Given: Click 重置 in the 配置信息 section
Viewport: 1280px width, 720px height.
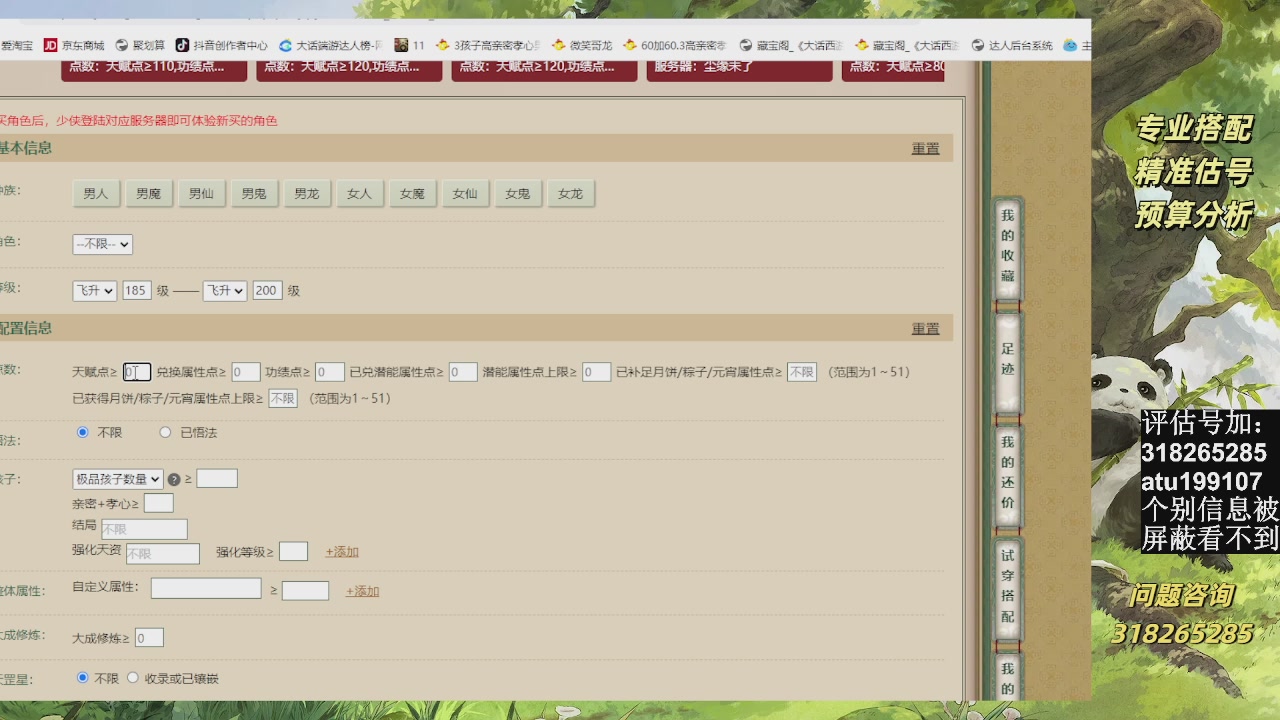Looking at the screenshot, I should (x=926, y=328).
